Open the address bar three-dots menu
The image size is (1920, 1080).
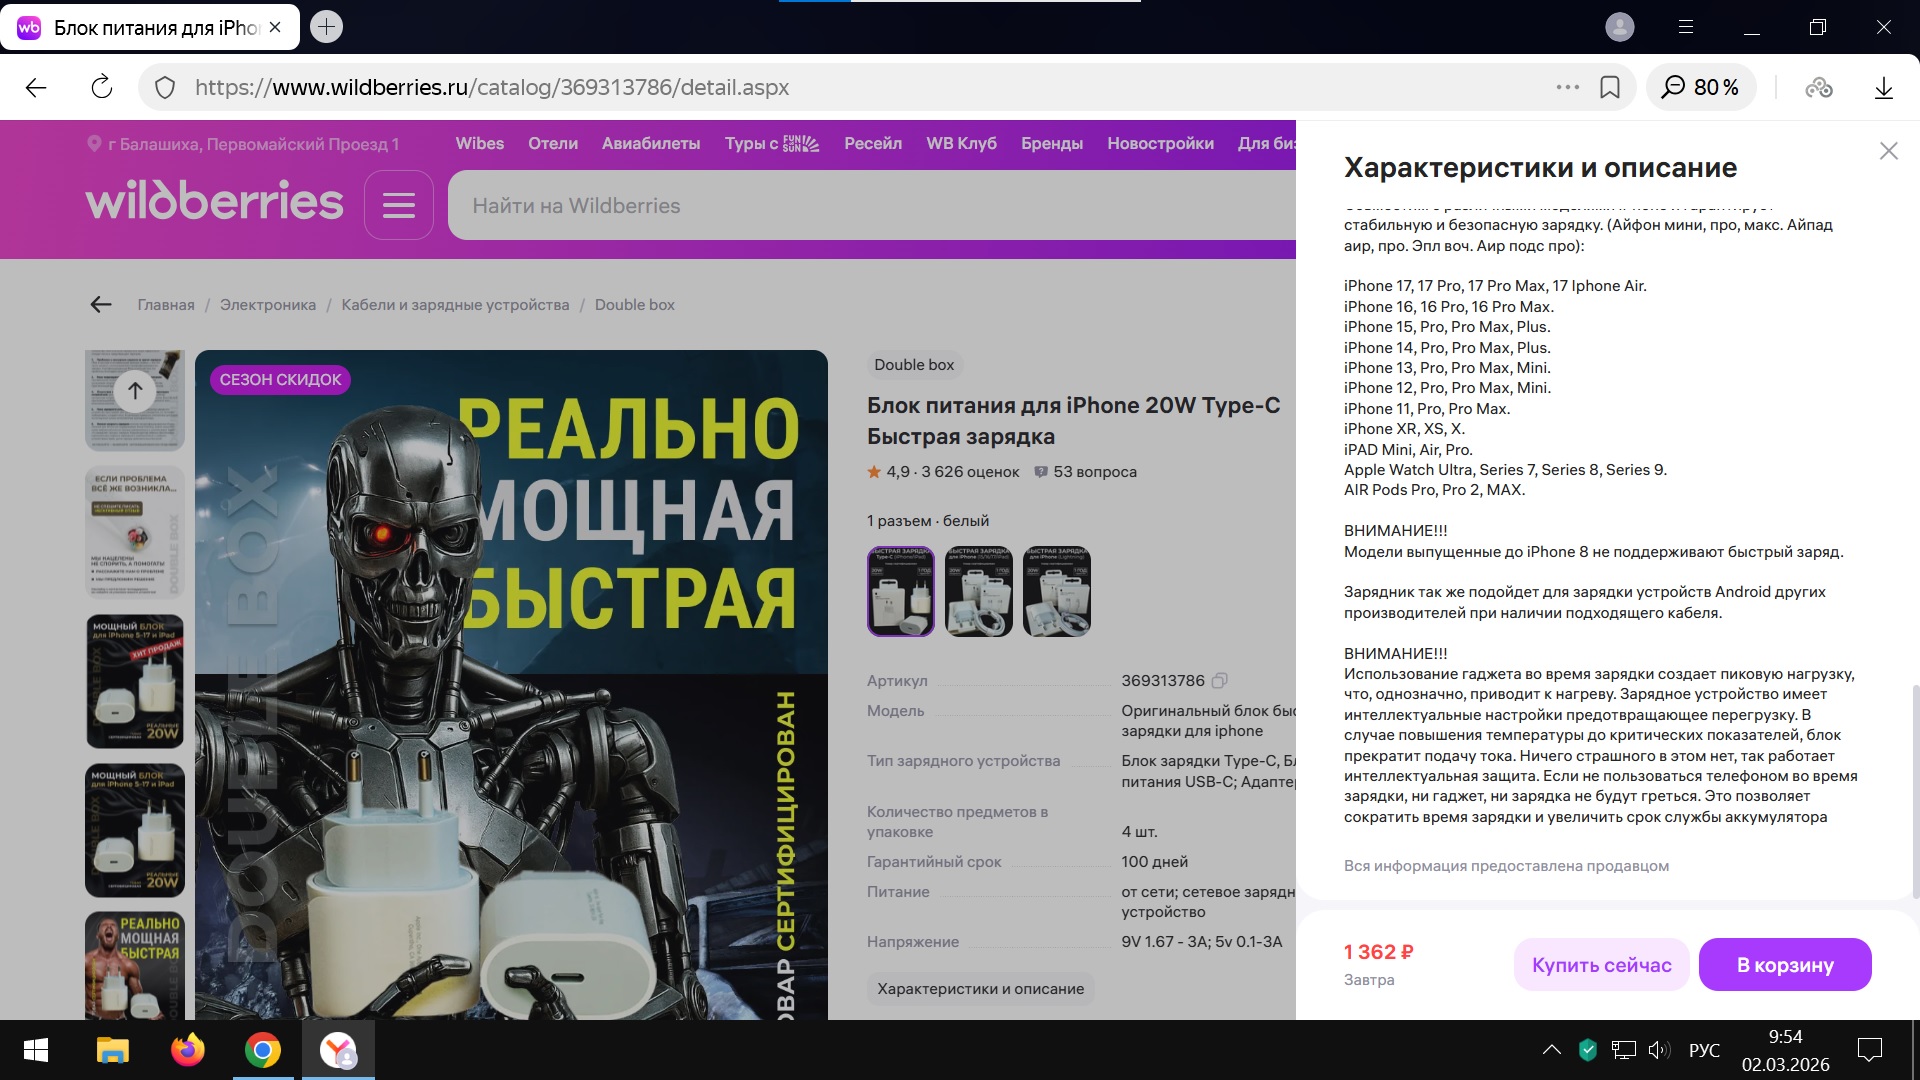coord(1567,87)
